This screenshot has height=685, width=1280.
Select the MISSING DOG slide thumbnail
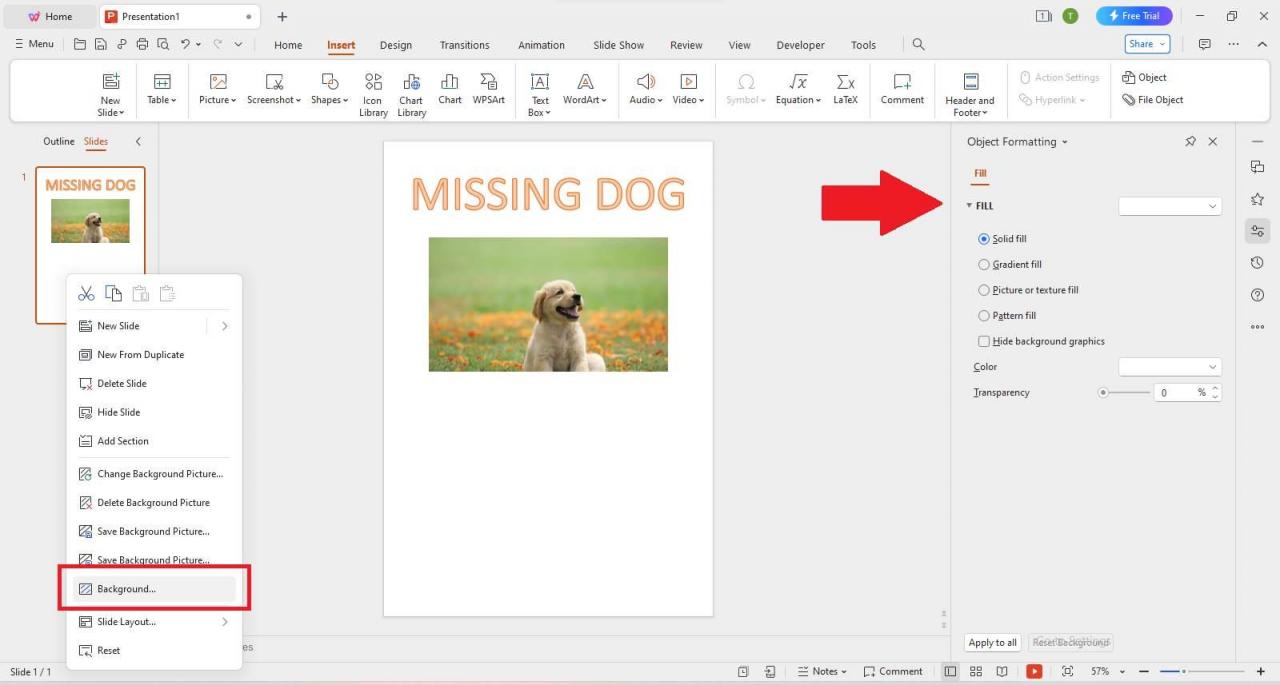tap(90, 220)
